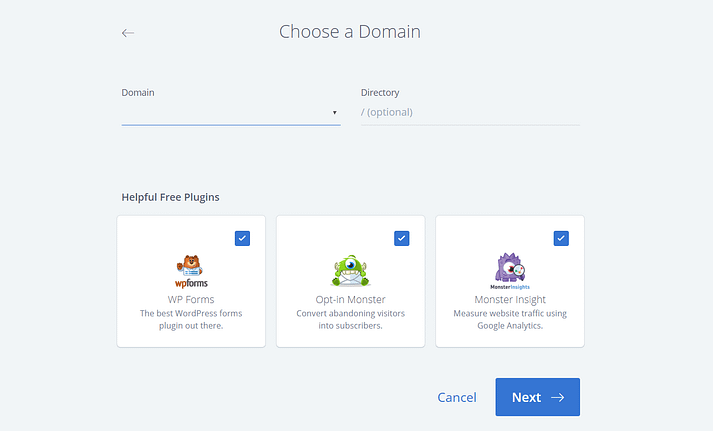Click the 'Domain' field label
Screen dimensions: 713x431
click(x=138, y=92)
